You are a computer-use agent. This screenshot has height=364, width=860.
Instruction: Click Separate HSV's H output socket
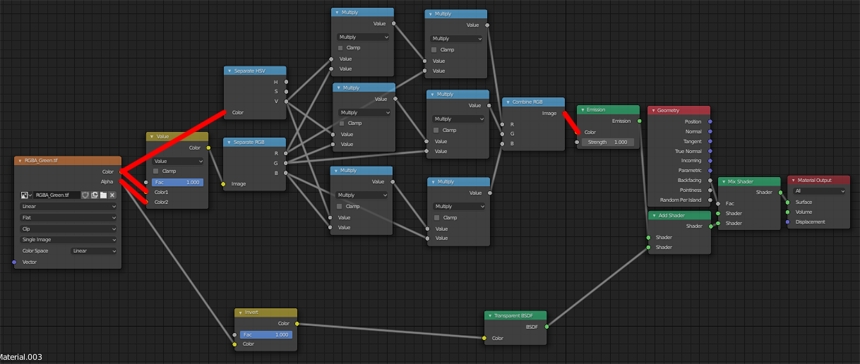coord(286,82)
